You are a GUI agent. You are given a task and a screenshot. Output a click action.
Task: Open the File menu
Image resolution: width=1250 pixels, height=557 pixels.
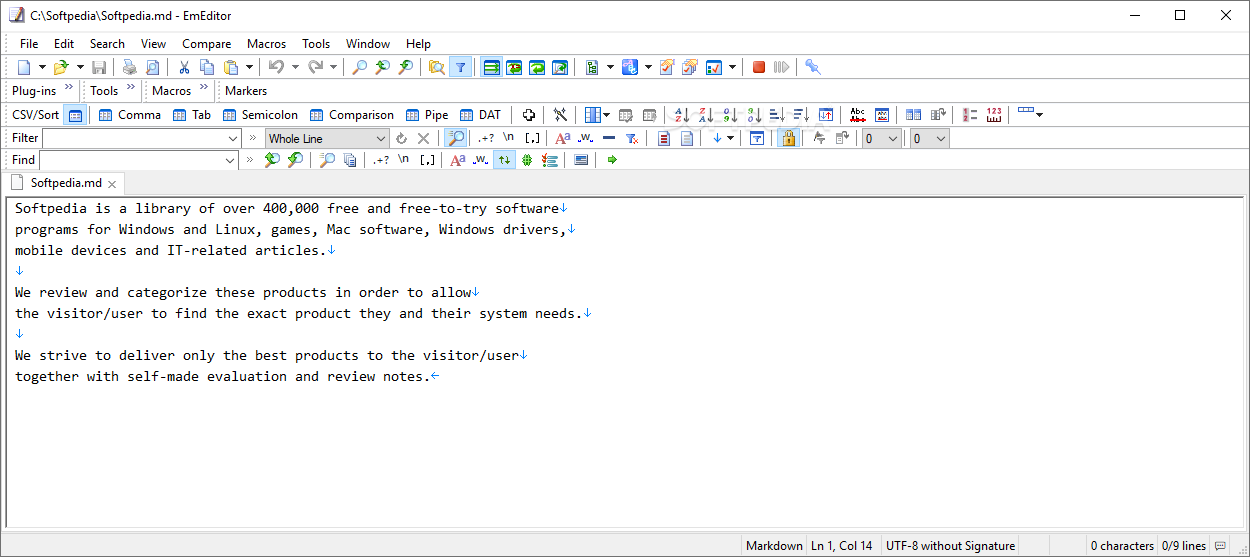[29, 43]
